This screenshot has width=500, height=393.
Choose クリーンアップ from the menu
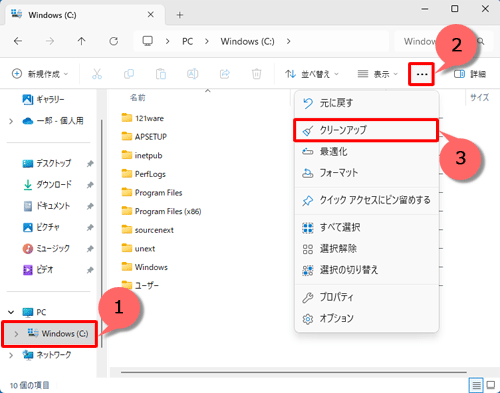(x=367, y=130)
